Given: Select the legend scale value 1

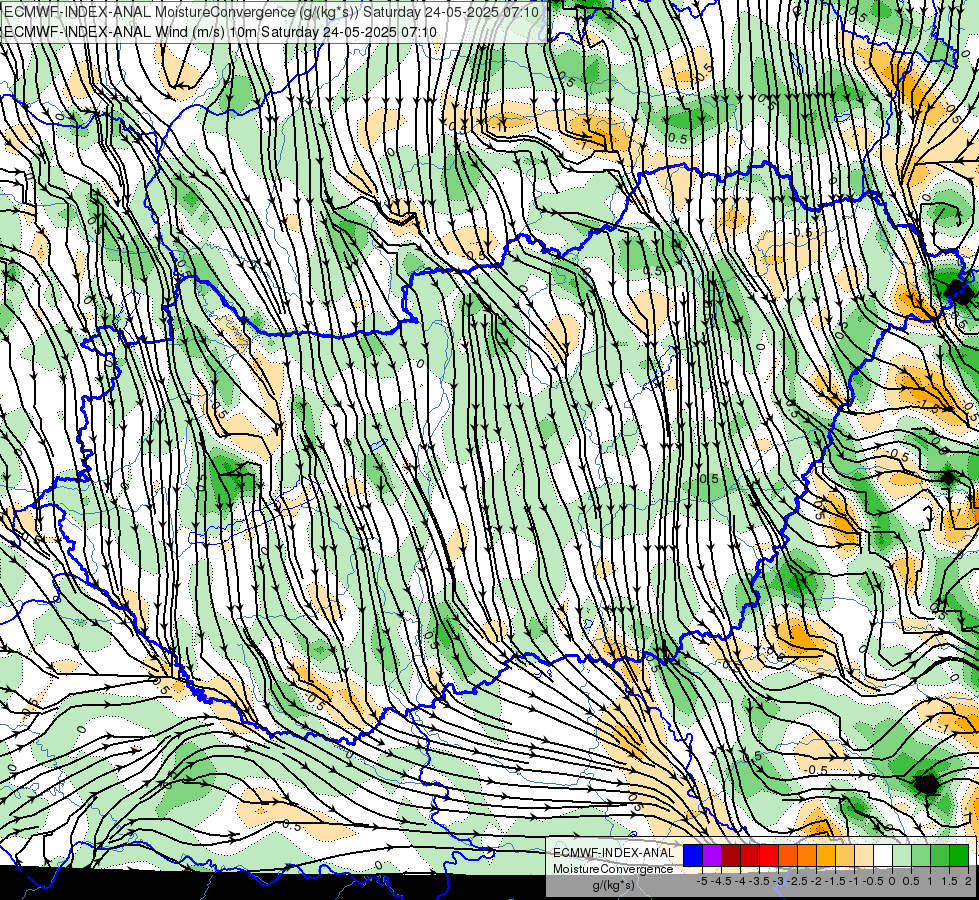Looking at the screenshot, I should (x=930, y=881).
